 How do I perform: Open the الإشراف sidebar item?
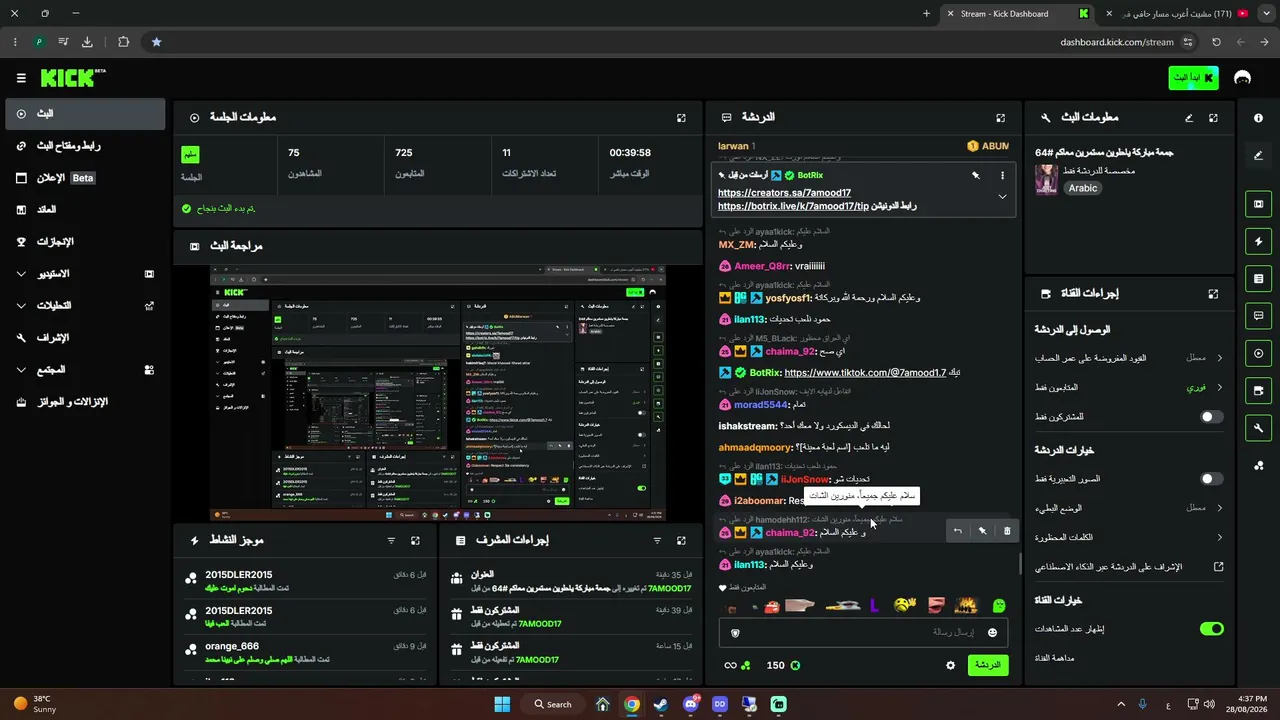[x=84, y=338]
